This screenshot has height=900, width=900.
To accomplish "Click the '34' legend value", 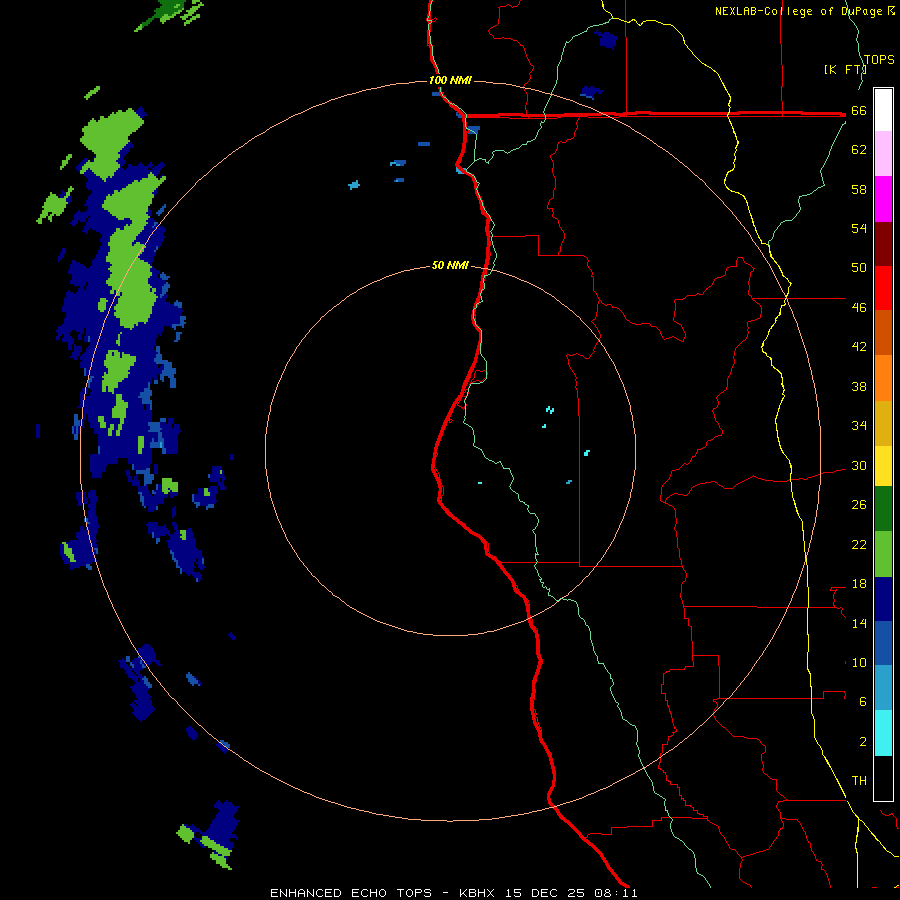I will point(859,426).
